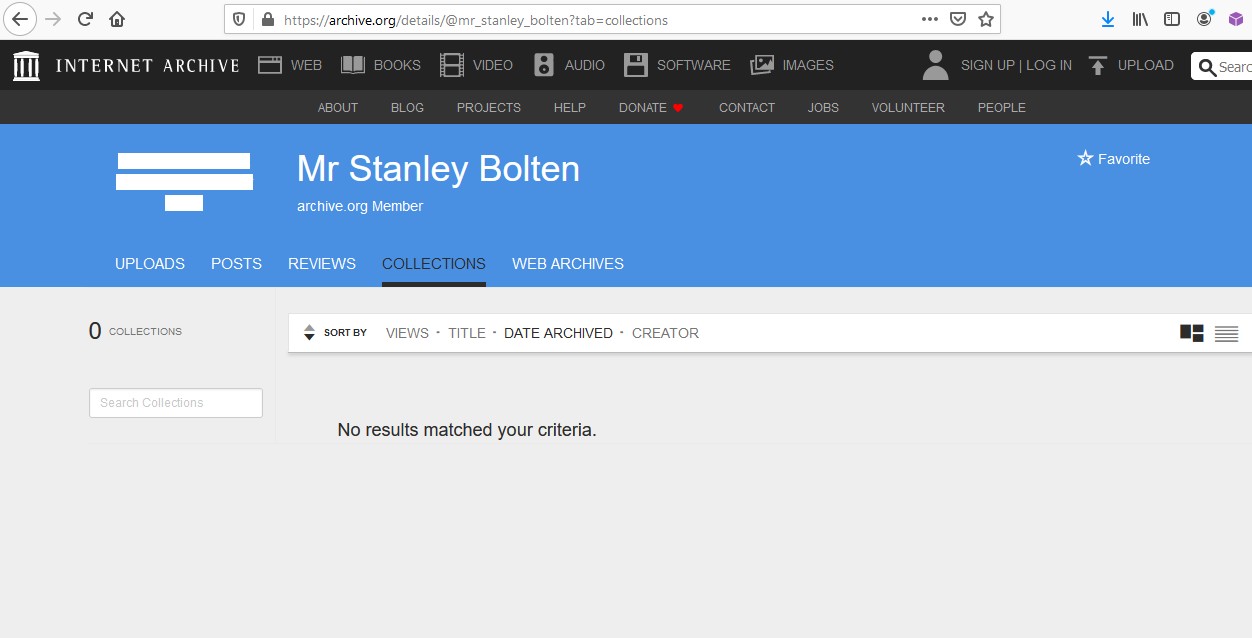Click the Internet Archive temple logo

27,65
